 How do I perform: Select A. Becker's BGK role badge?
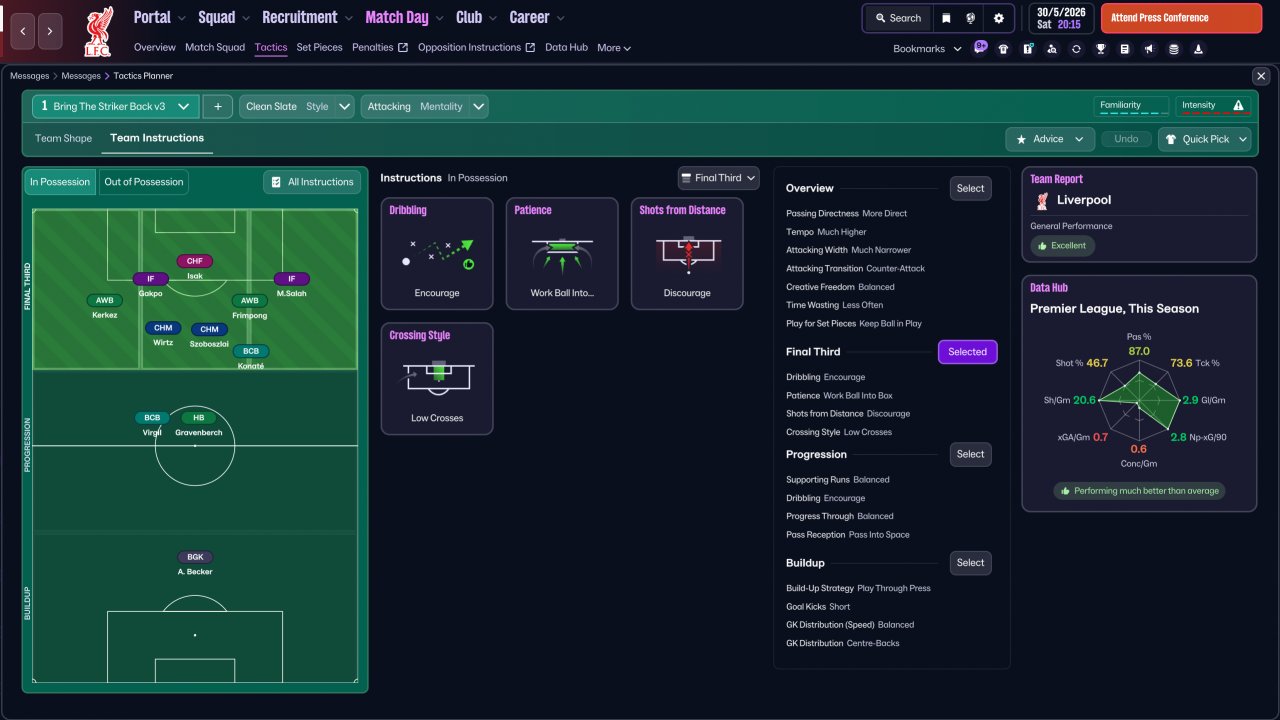[195, 557]
